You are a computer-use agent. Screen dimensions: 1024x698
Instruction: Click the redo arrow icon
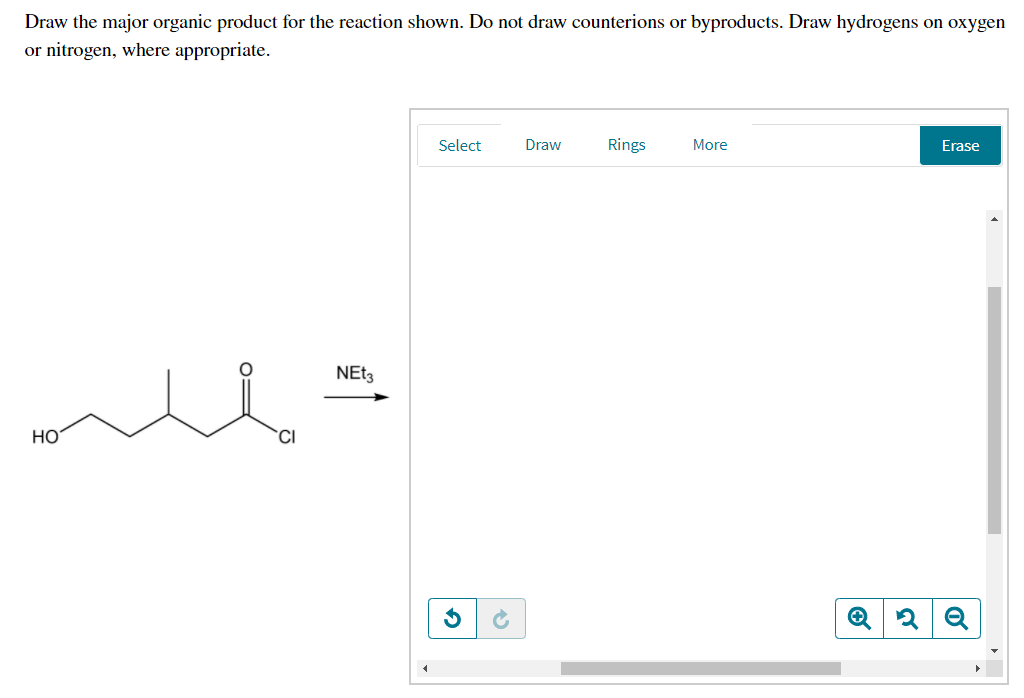click(501, 618)
